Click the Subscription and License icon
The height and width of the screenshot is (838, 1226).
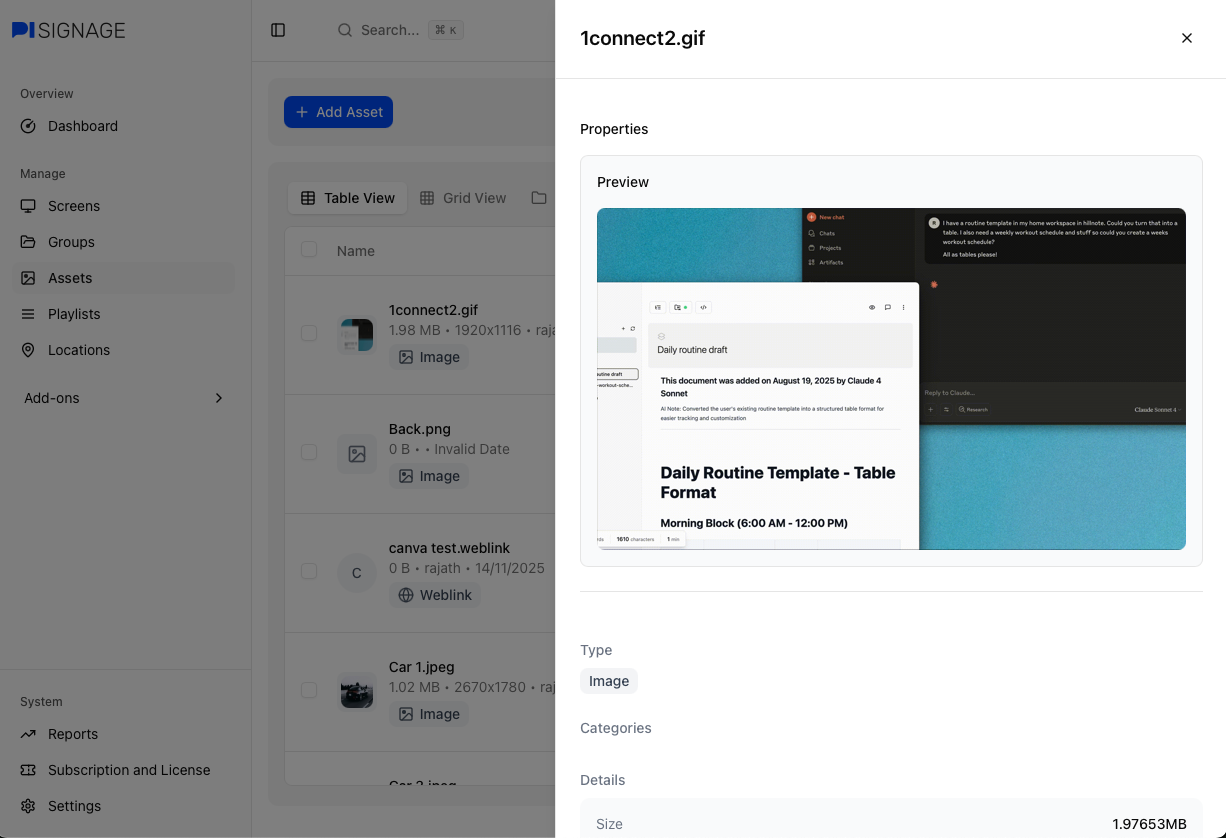point(28,770)
